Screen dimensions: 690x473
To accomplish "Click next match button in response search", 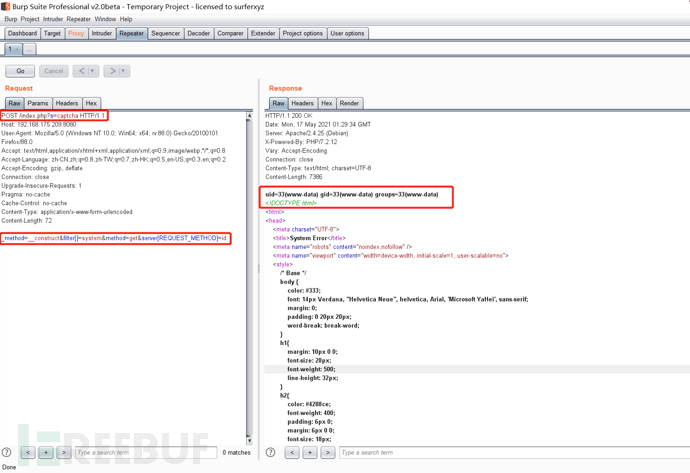I will pyautogui.click(x=328, y=452).
